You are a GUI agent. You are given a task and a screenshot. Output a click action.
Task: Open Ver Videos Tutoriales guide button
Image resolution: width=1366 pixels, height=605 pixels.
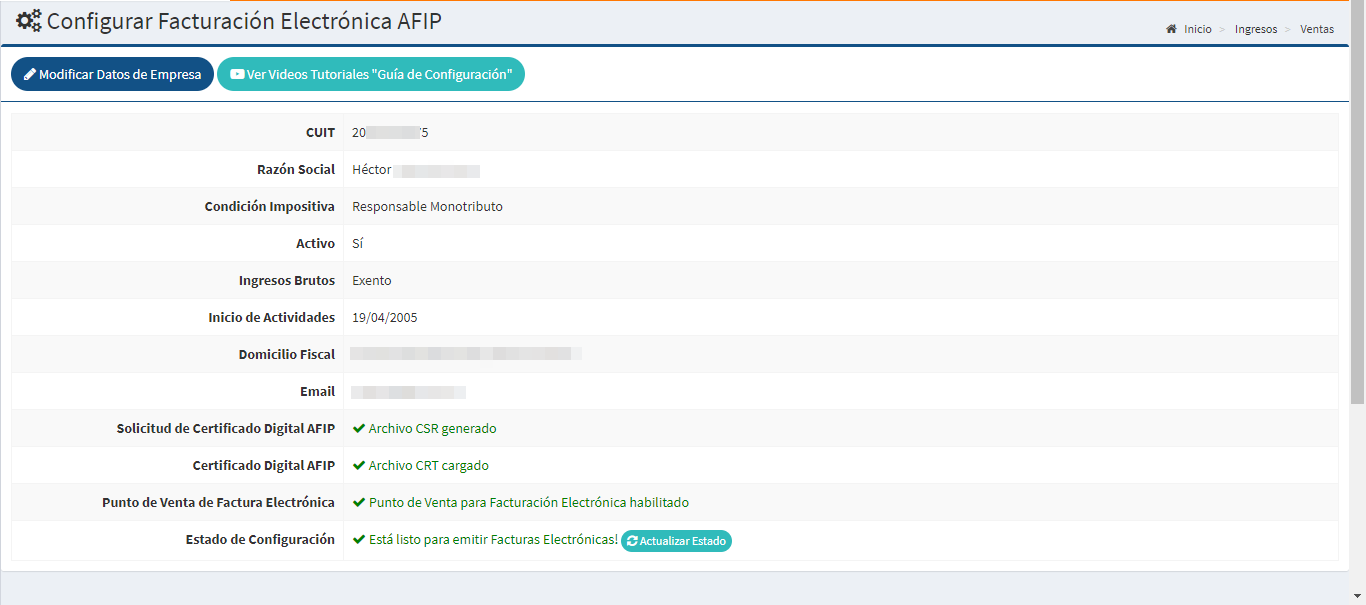click(x=371, y=74)
